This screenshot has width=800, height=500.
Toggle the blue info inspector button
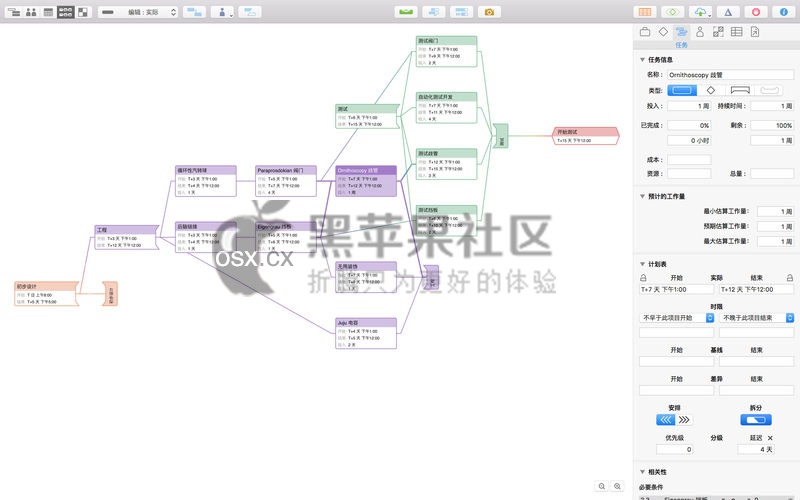(x=784, y=12)
